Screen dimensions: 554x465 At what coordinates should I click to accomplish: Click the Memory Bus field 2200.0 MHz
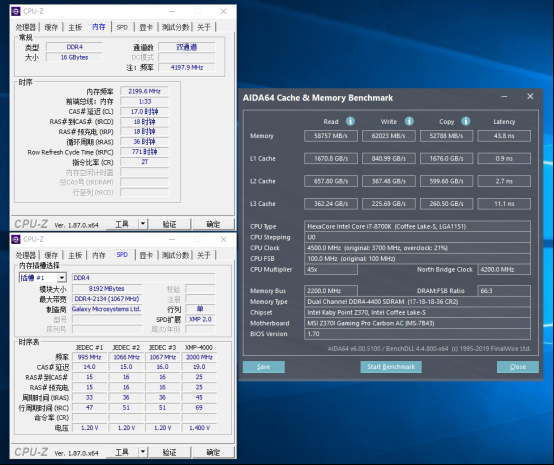click(x=331, y=291)
